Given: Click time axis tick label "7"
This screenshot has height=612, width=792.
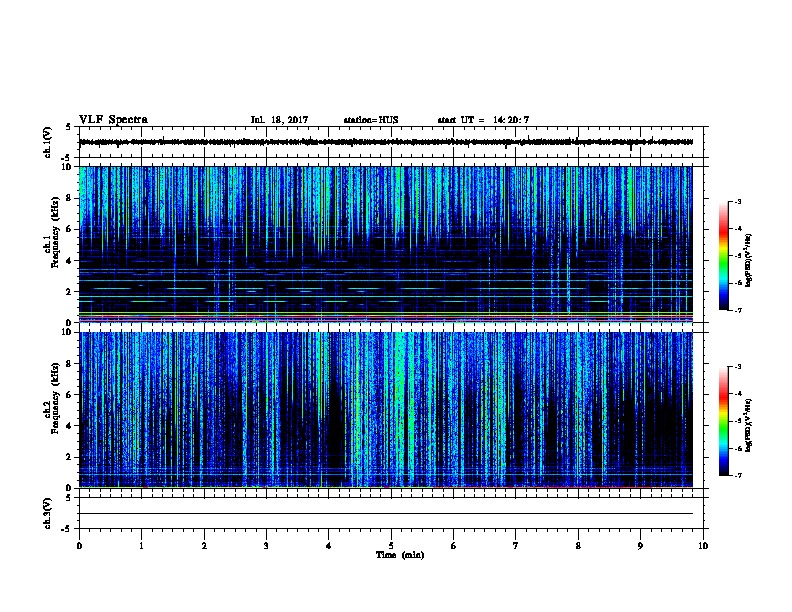Looking at the screenshot, I should (x=516, y=546).
